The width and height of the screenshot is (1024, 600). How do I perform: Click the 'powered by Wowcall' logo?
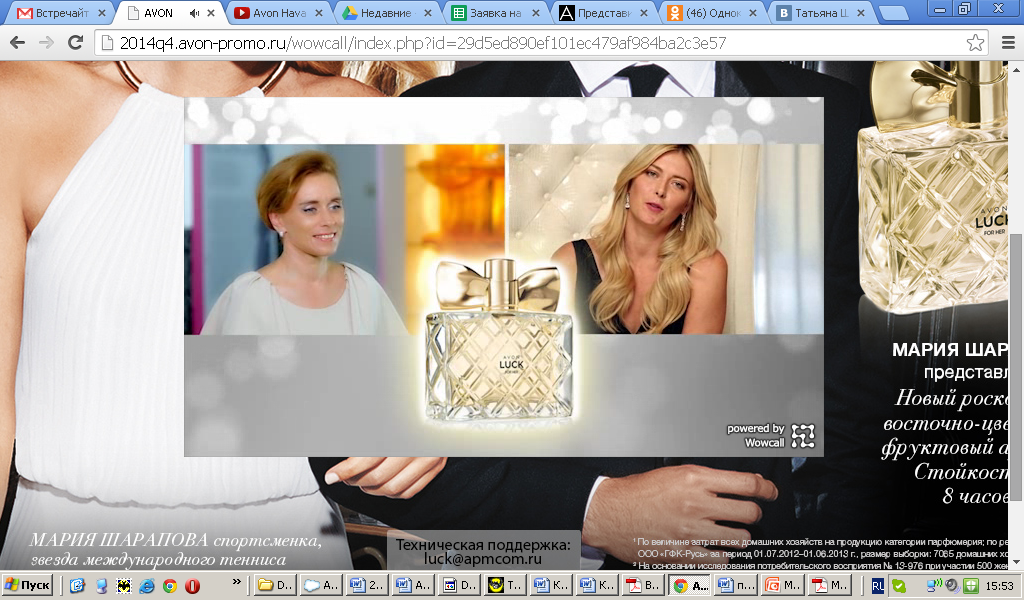tap(771, 436)
